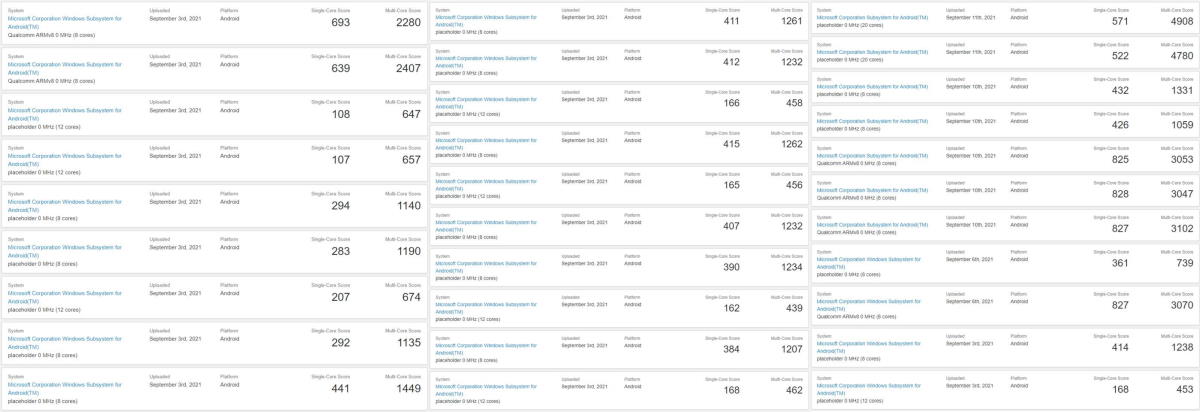Open the system link with multi-core 1190
1200x412 pixels.
tap(64, 249)
